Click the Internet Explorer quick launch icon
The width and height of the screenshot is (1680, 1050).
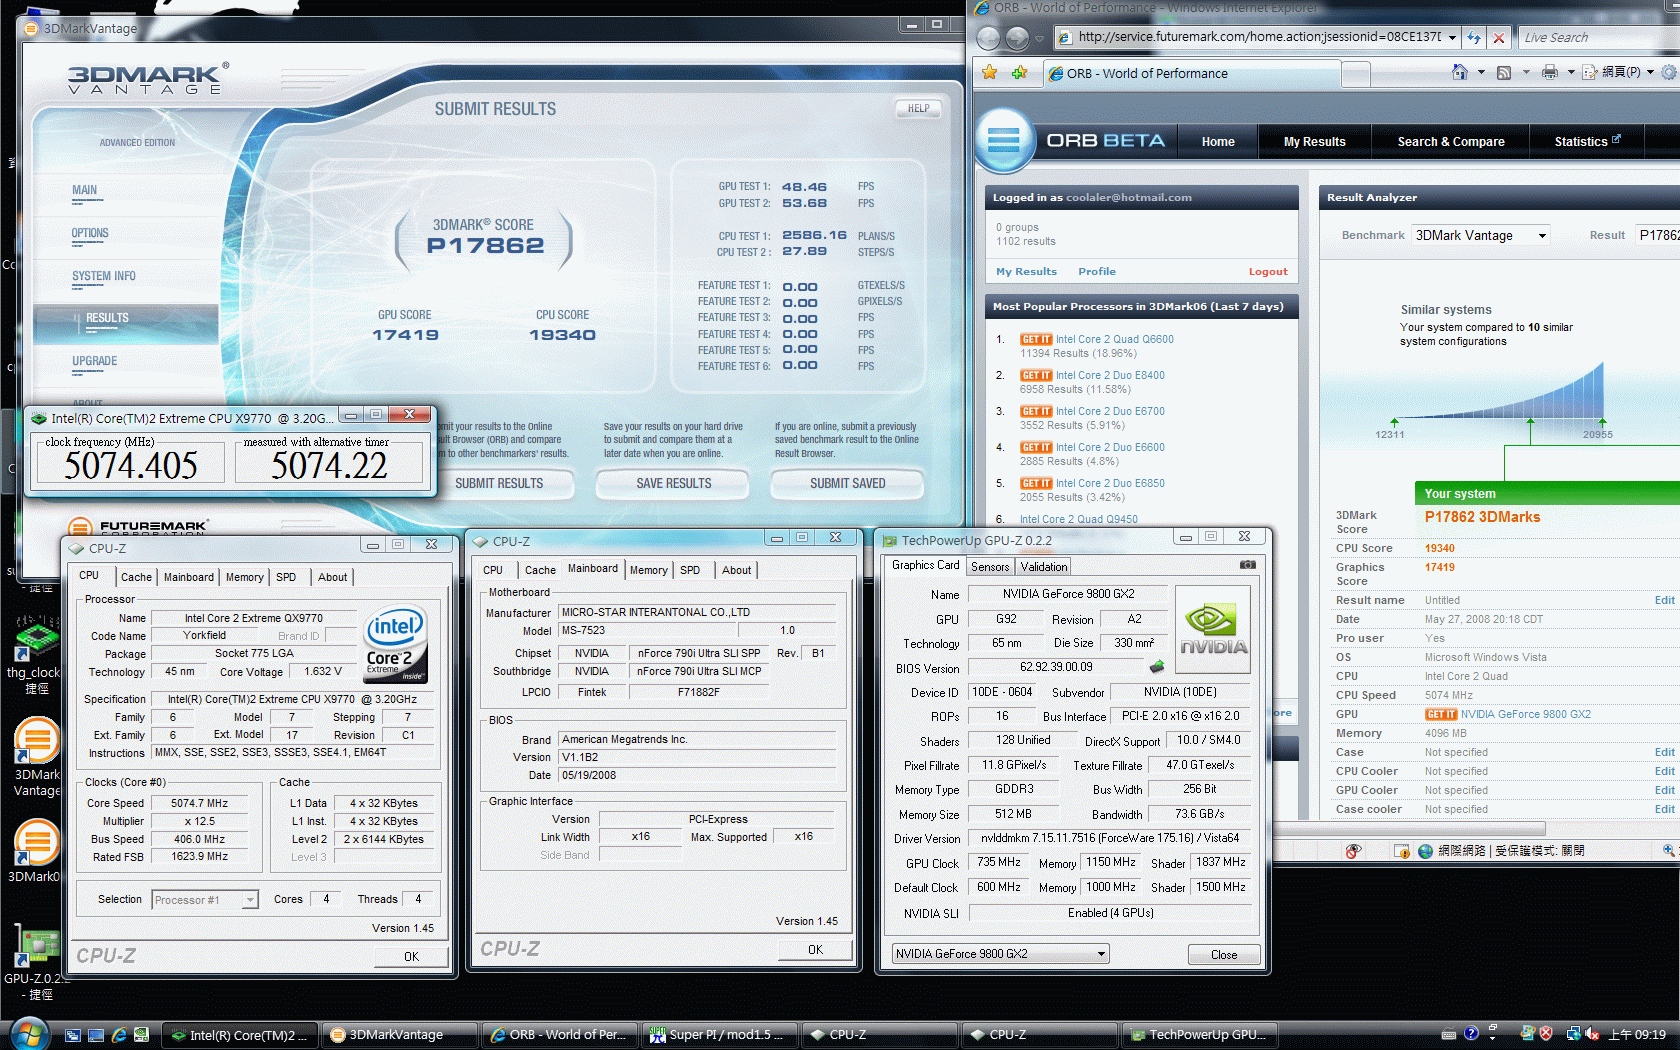pos(118,1035)
